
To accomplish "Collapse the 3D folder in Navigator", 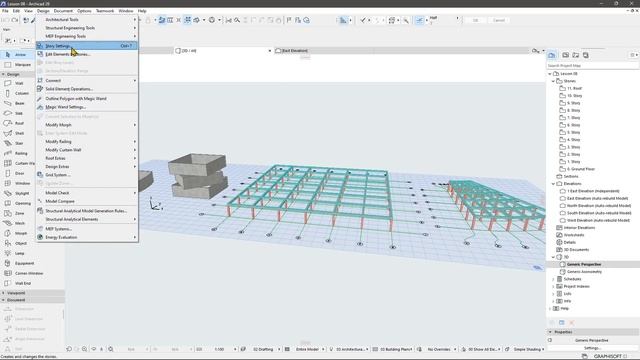I will click(x=553, y=257).
